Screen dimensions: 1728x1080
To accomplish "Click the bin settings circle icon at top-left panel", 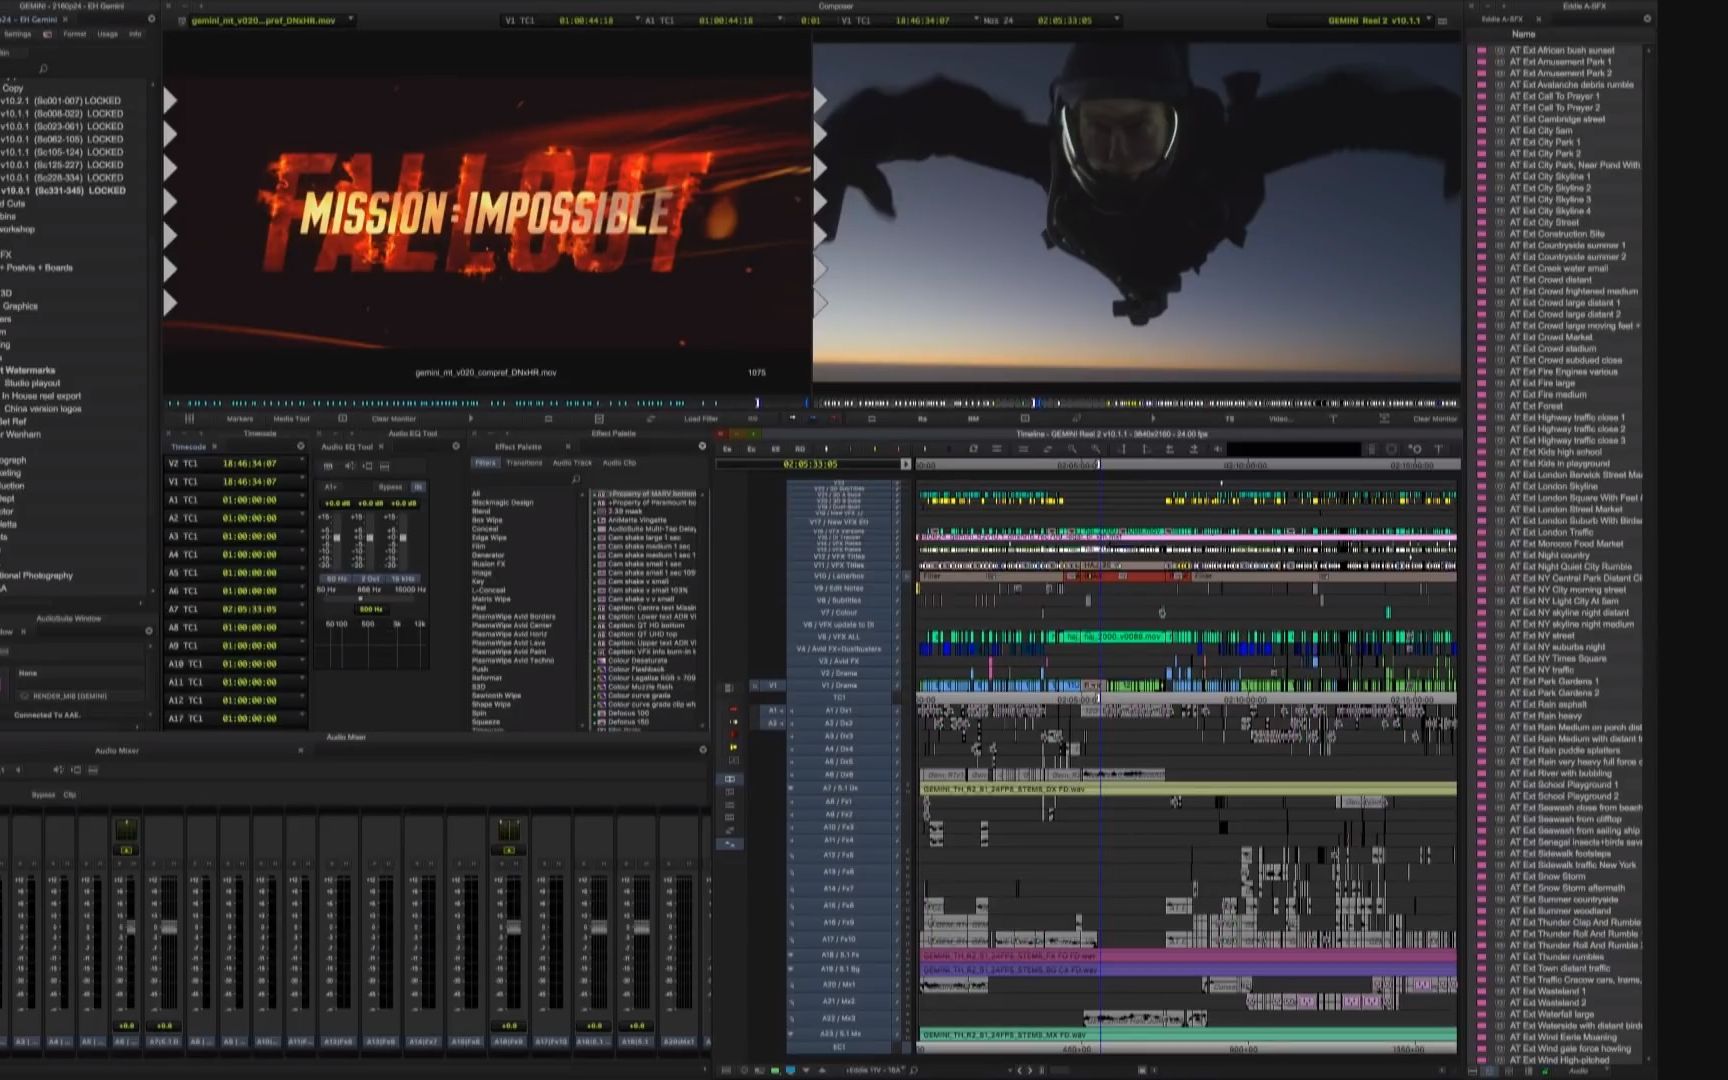I will [x=151, y=19].
